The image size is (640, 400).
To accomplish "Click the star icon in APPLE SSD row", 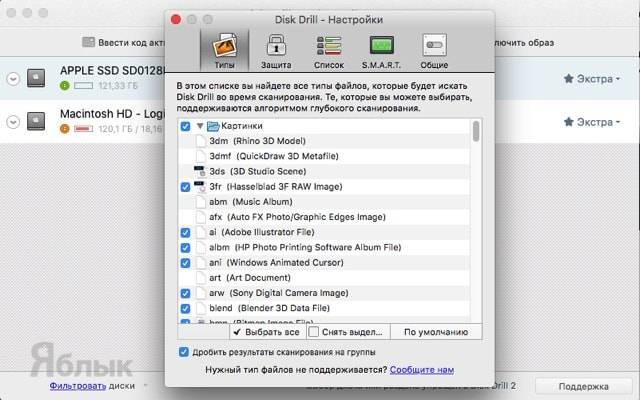I will 569,78.
